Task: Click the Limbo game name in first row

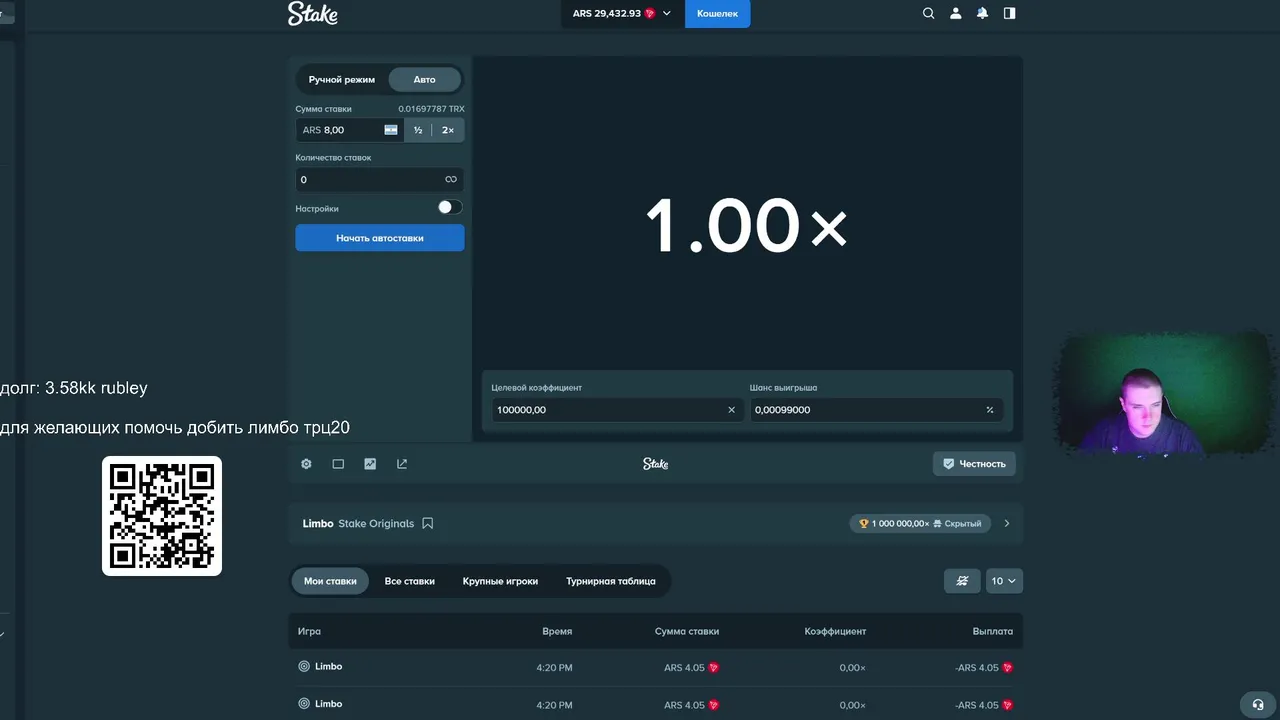Action: (x=328, y=666)
